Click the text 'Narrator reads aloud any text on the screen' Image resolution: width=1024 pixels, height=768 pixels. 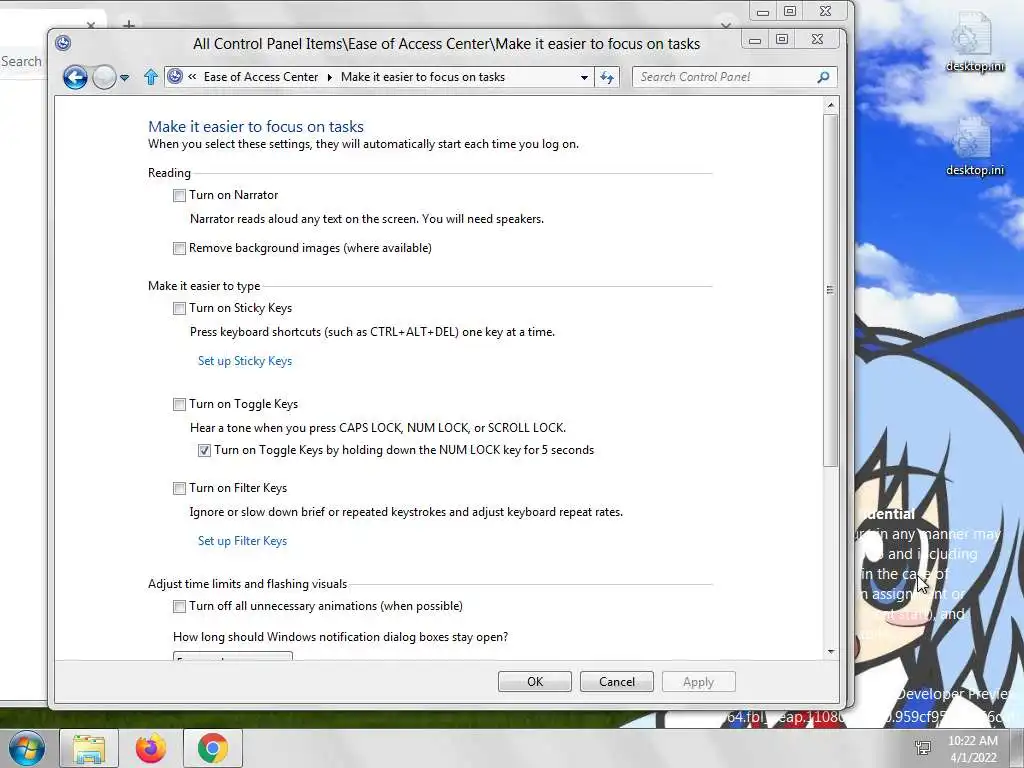point(303,219)
